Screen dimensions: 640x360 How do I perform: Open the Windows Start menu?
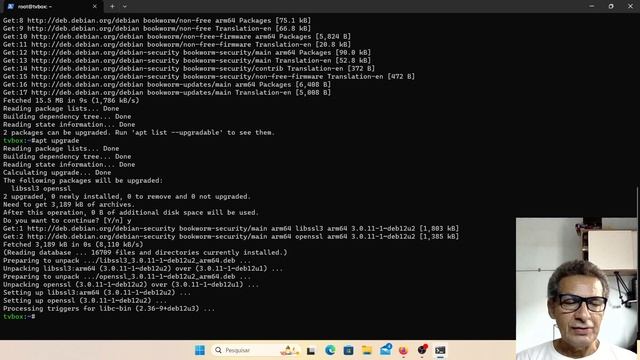click(200, 350)
